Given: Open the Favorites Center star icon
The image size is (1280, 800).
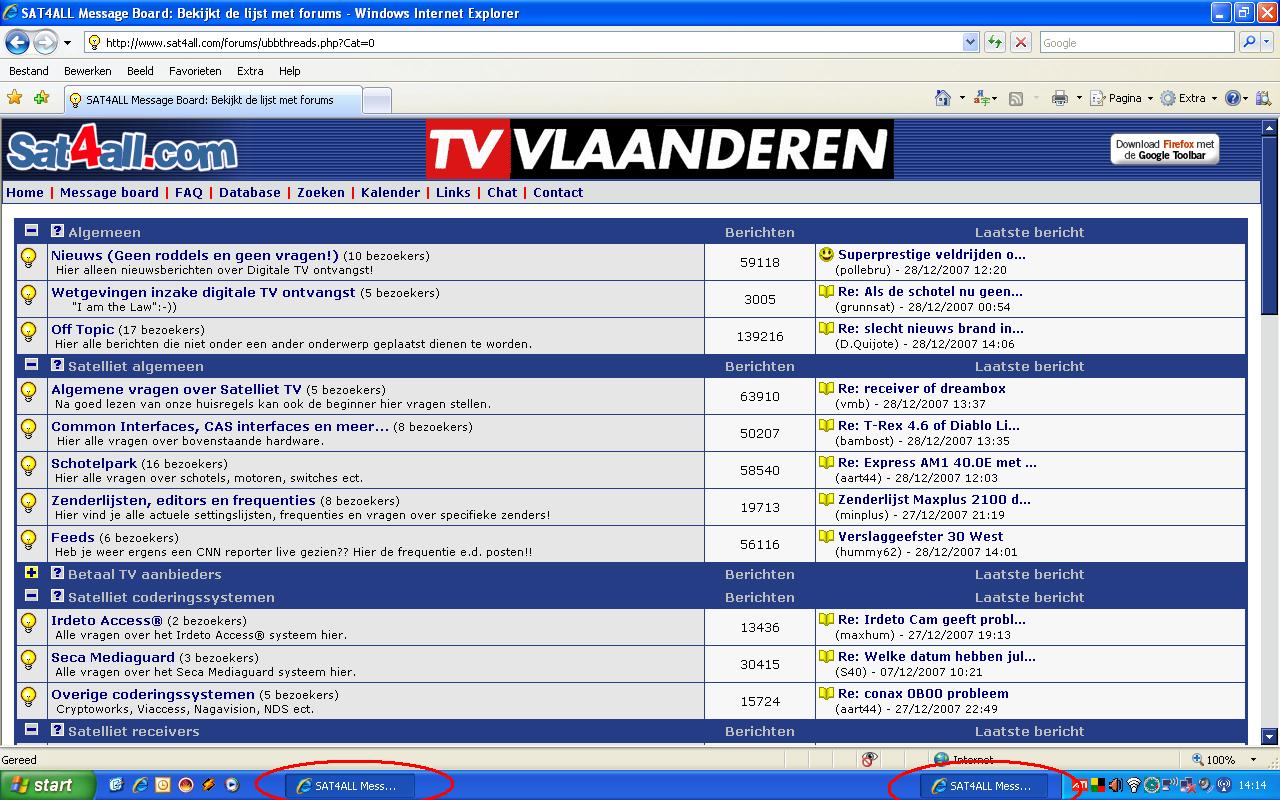Looking at the screenshot, I should 15,98.
